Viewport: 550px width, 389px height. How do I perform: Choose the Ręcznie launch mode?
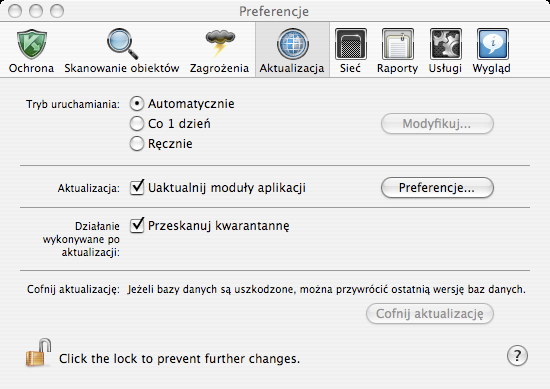[x=137, y=144]
